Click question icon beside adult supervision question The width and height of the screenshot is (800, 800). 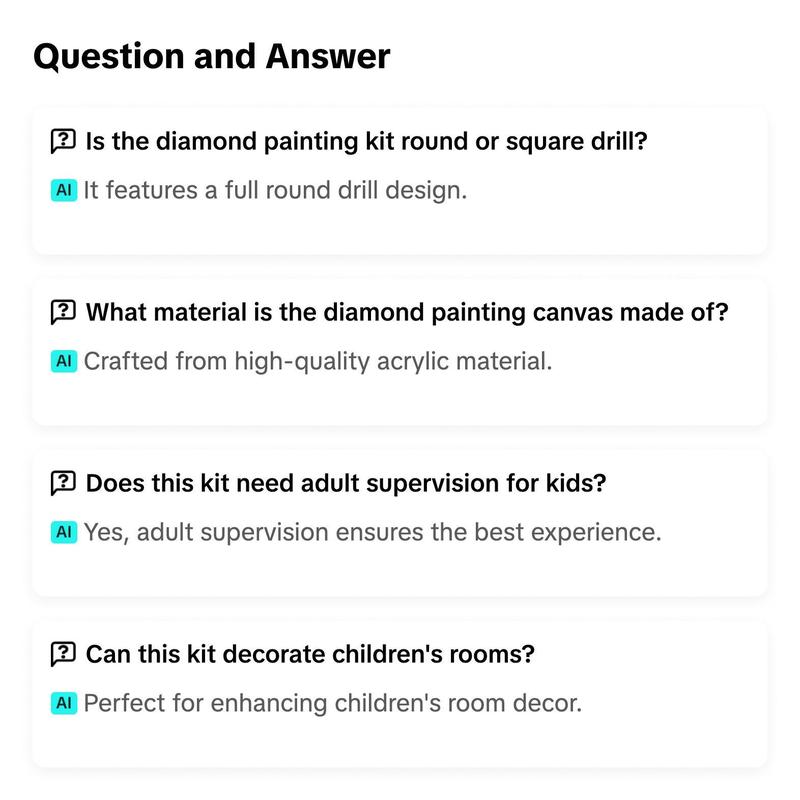[x=63, y=483]
